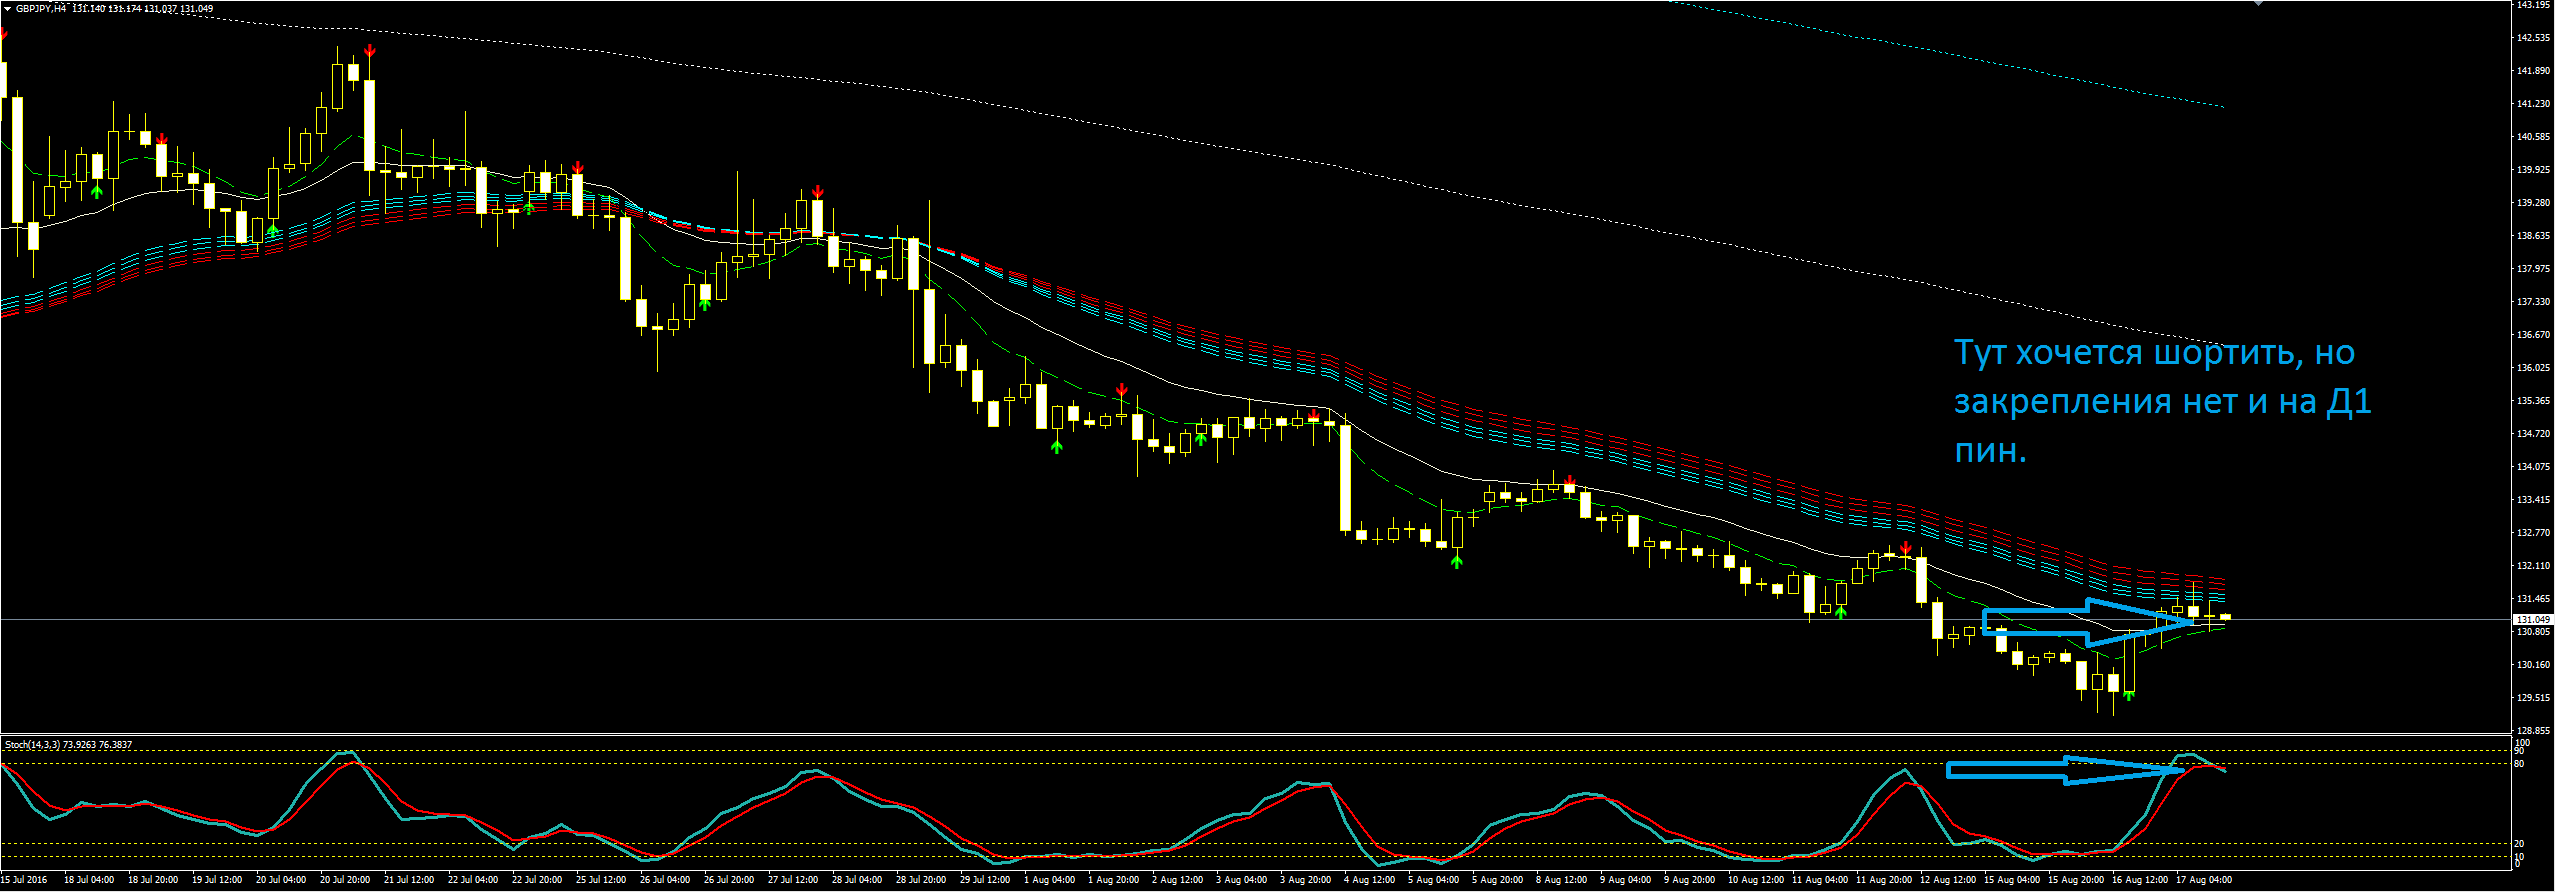Click the 140.585 price axis label

click(x=2532, y=137)
